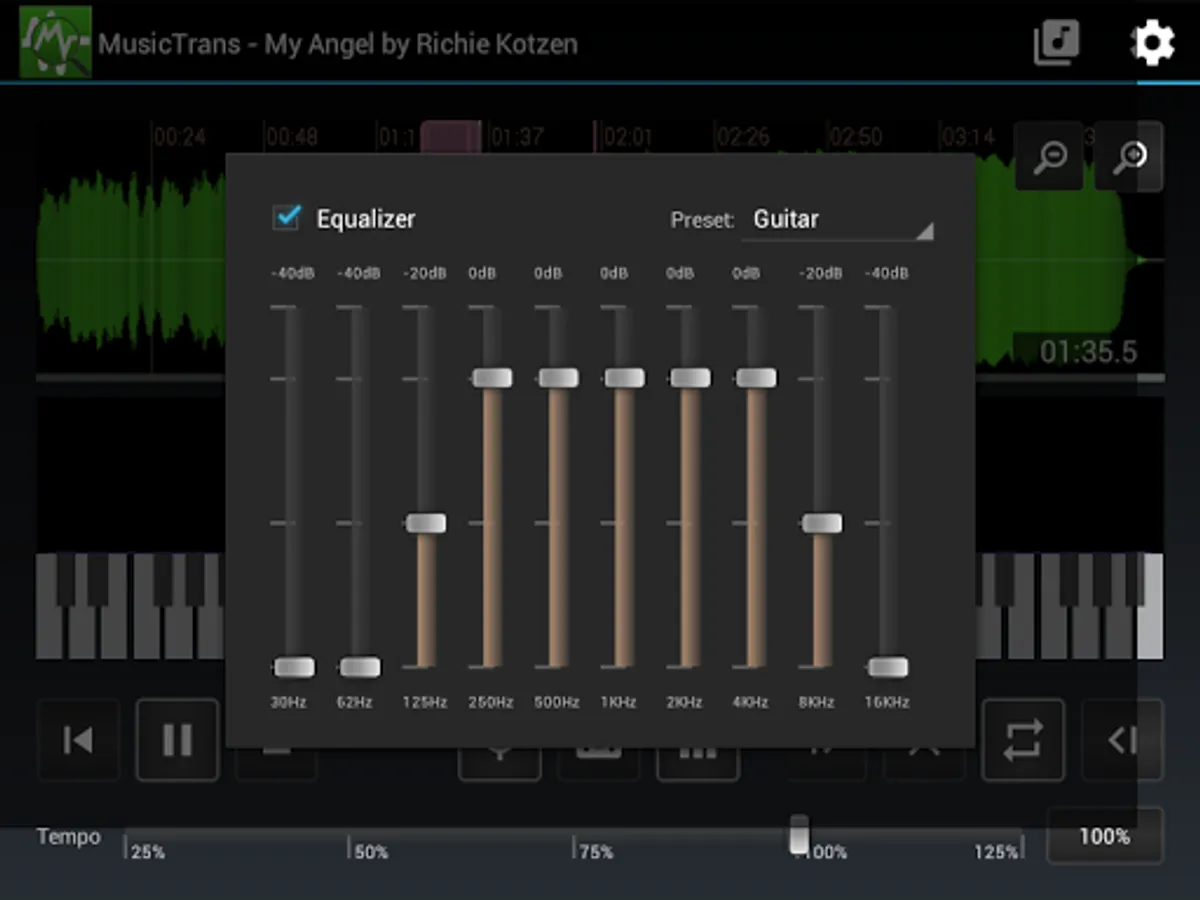1200x900 pixels.
Task: Open the Preset dropdown showing Guitar
Action: pos(838,220)
